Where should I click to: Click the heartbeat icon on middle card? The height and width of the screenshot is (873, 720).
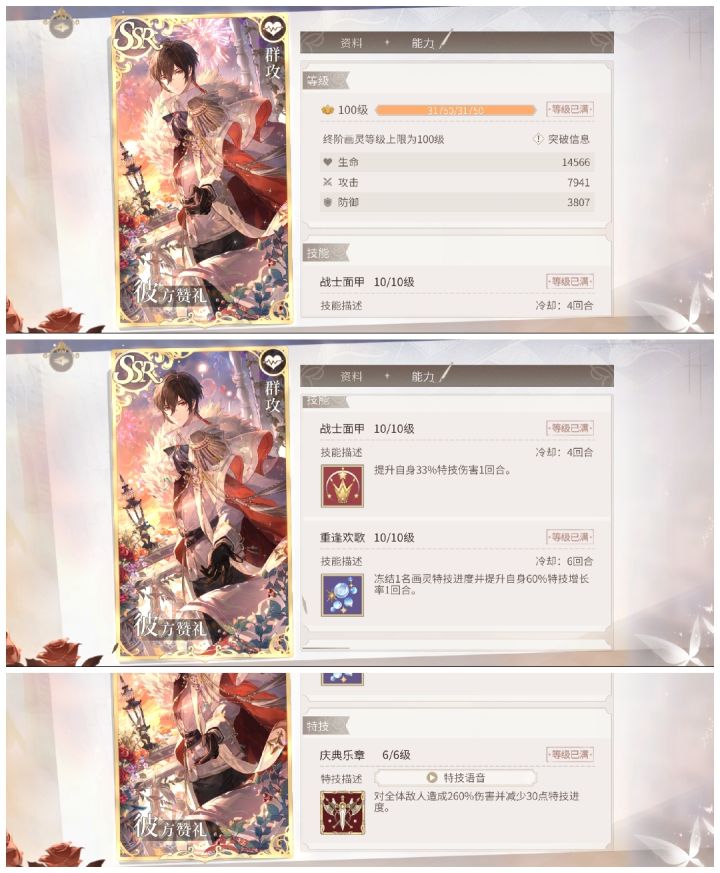[273, 362]
